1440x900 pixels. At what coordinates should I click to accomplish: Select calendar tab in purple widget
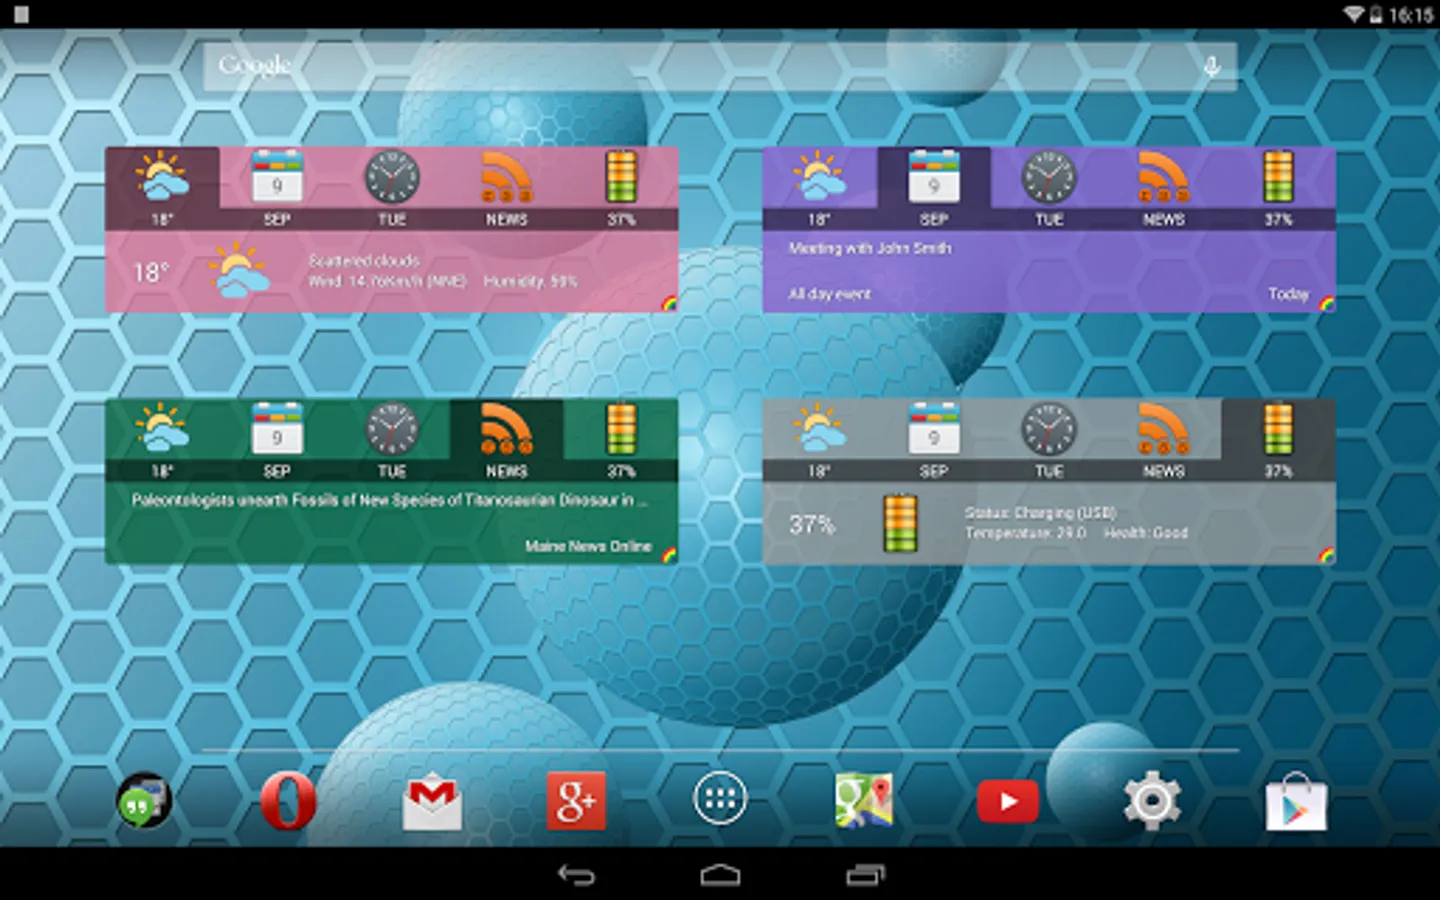coord(934,188)
